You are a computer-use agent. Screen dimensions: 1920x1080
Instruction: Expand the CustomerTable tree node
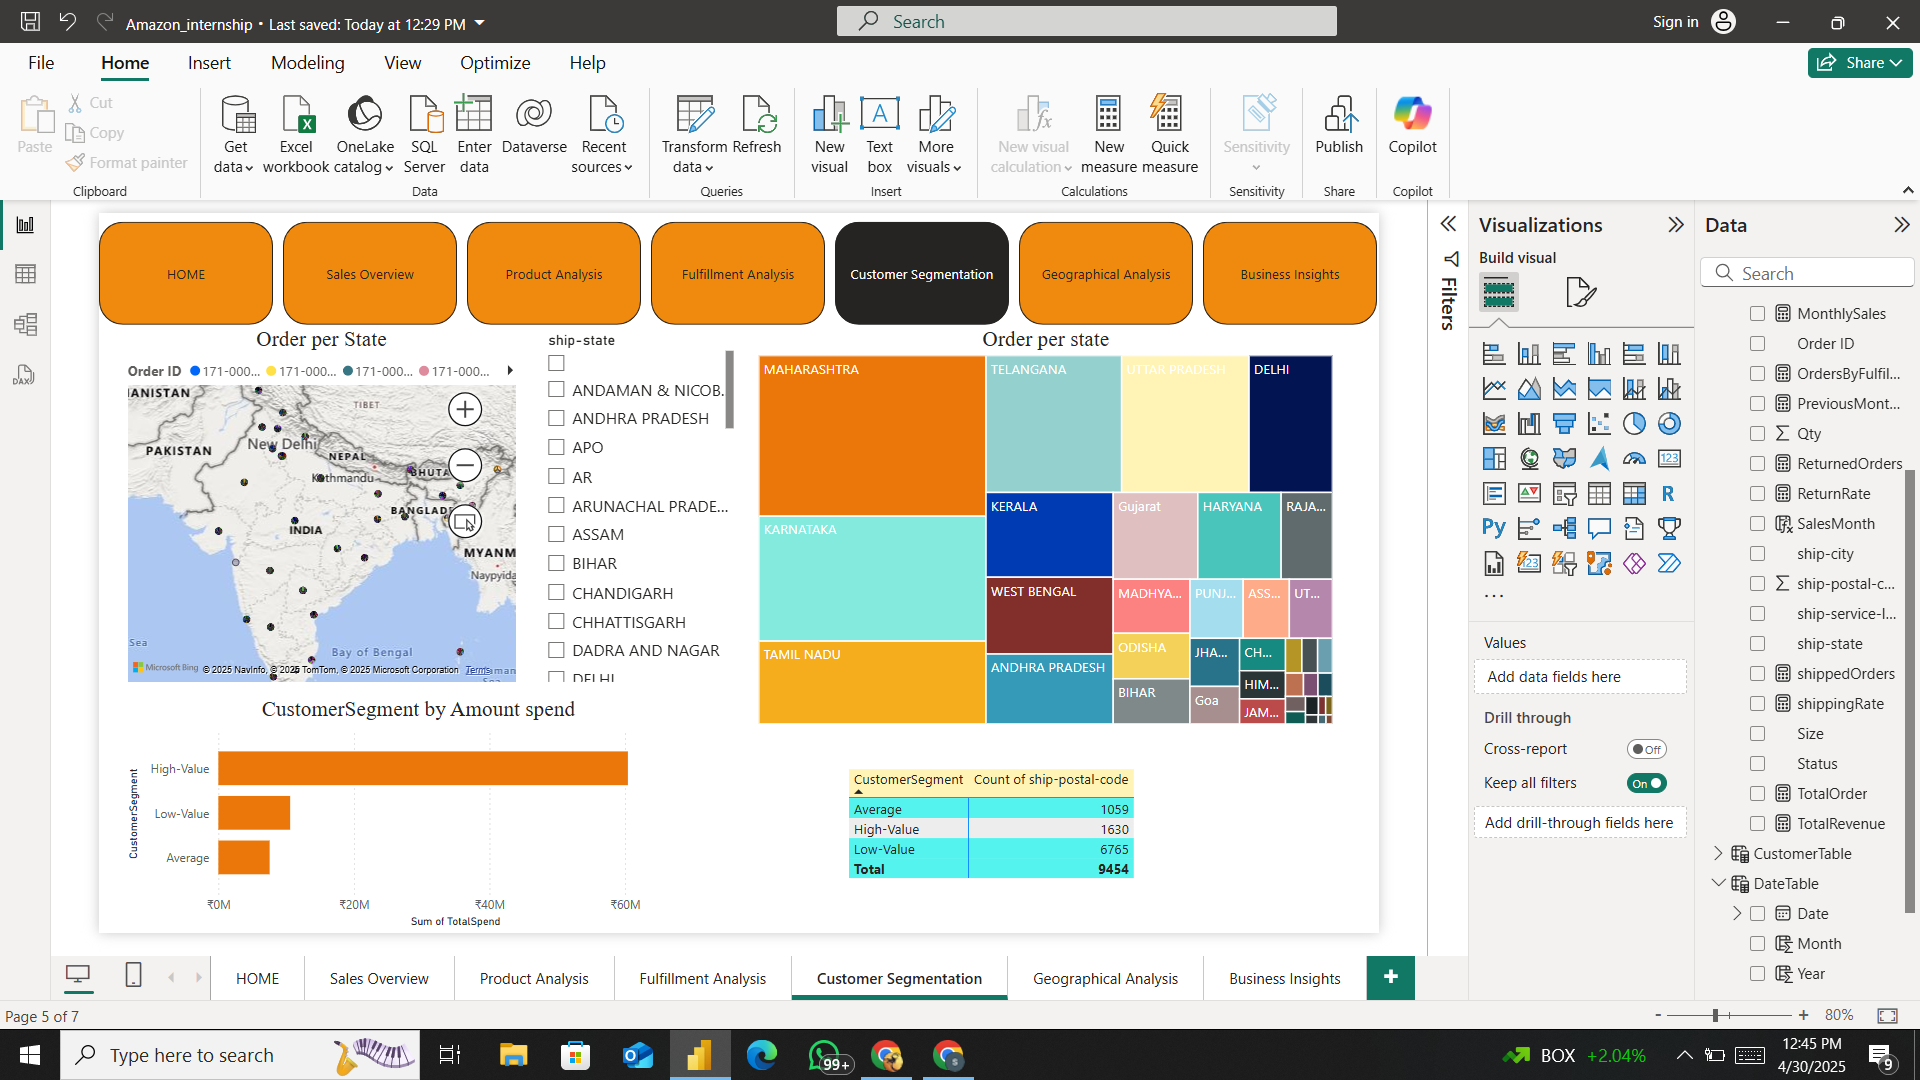1718,853
